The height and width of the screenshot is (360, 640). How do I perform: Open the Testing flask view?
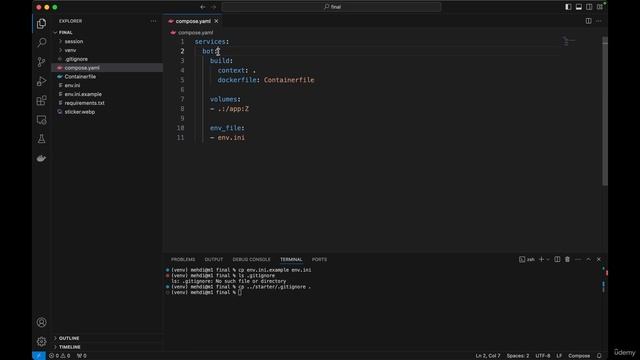tap(41, 139)
